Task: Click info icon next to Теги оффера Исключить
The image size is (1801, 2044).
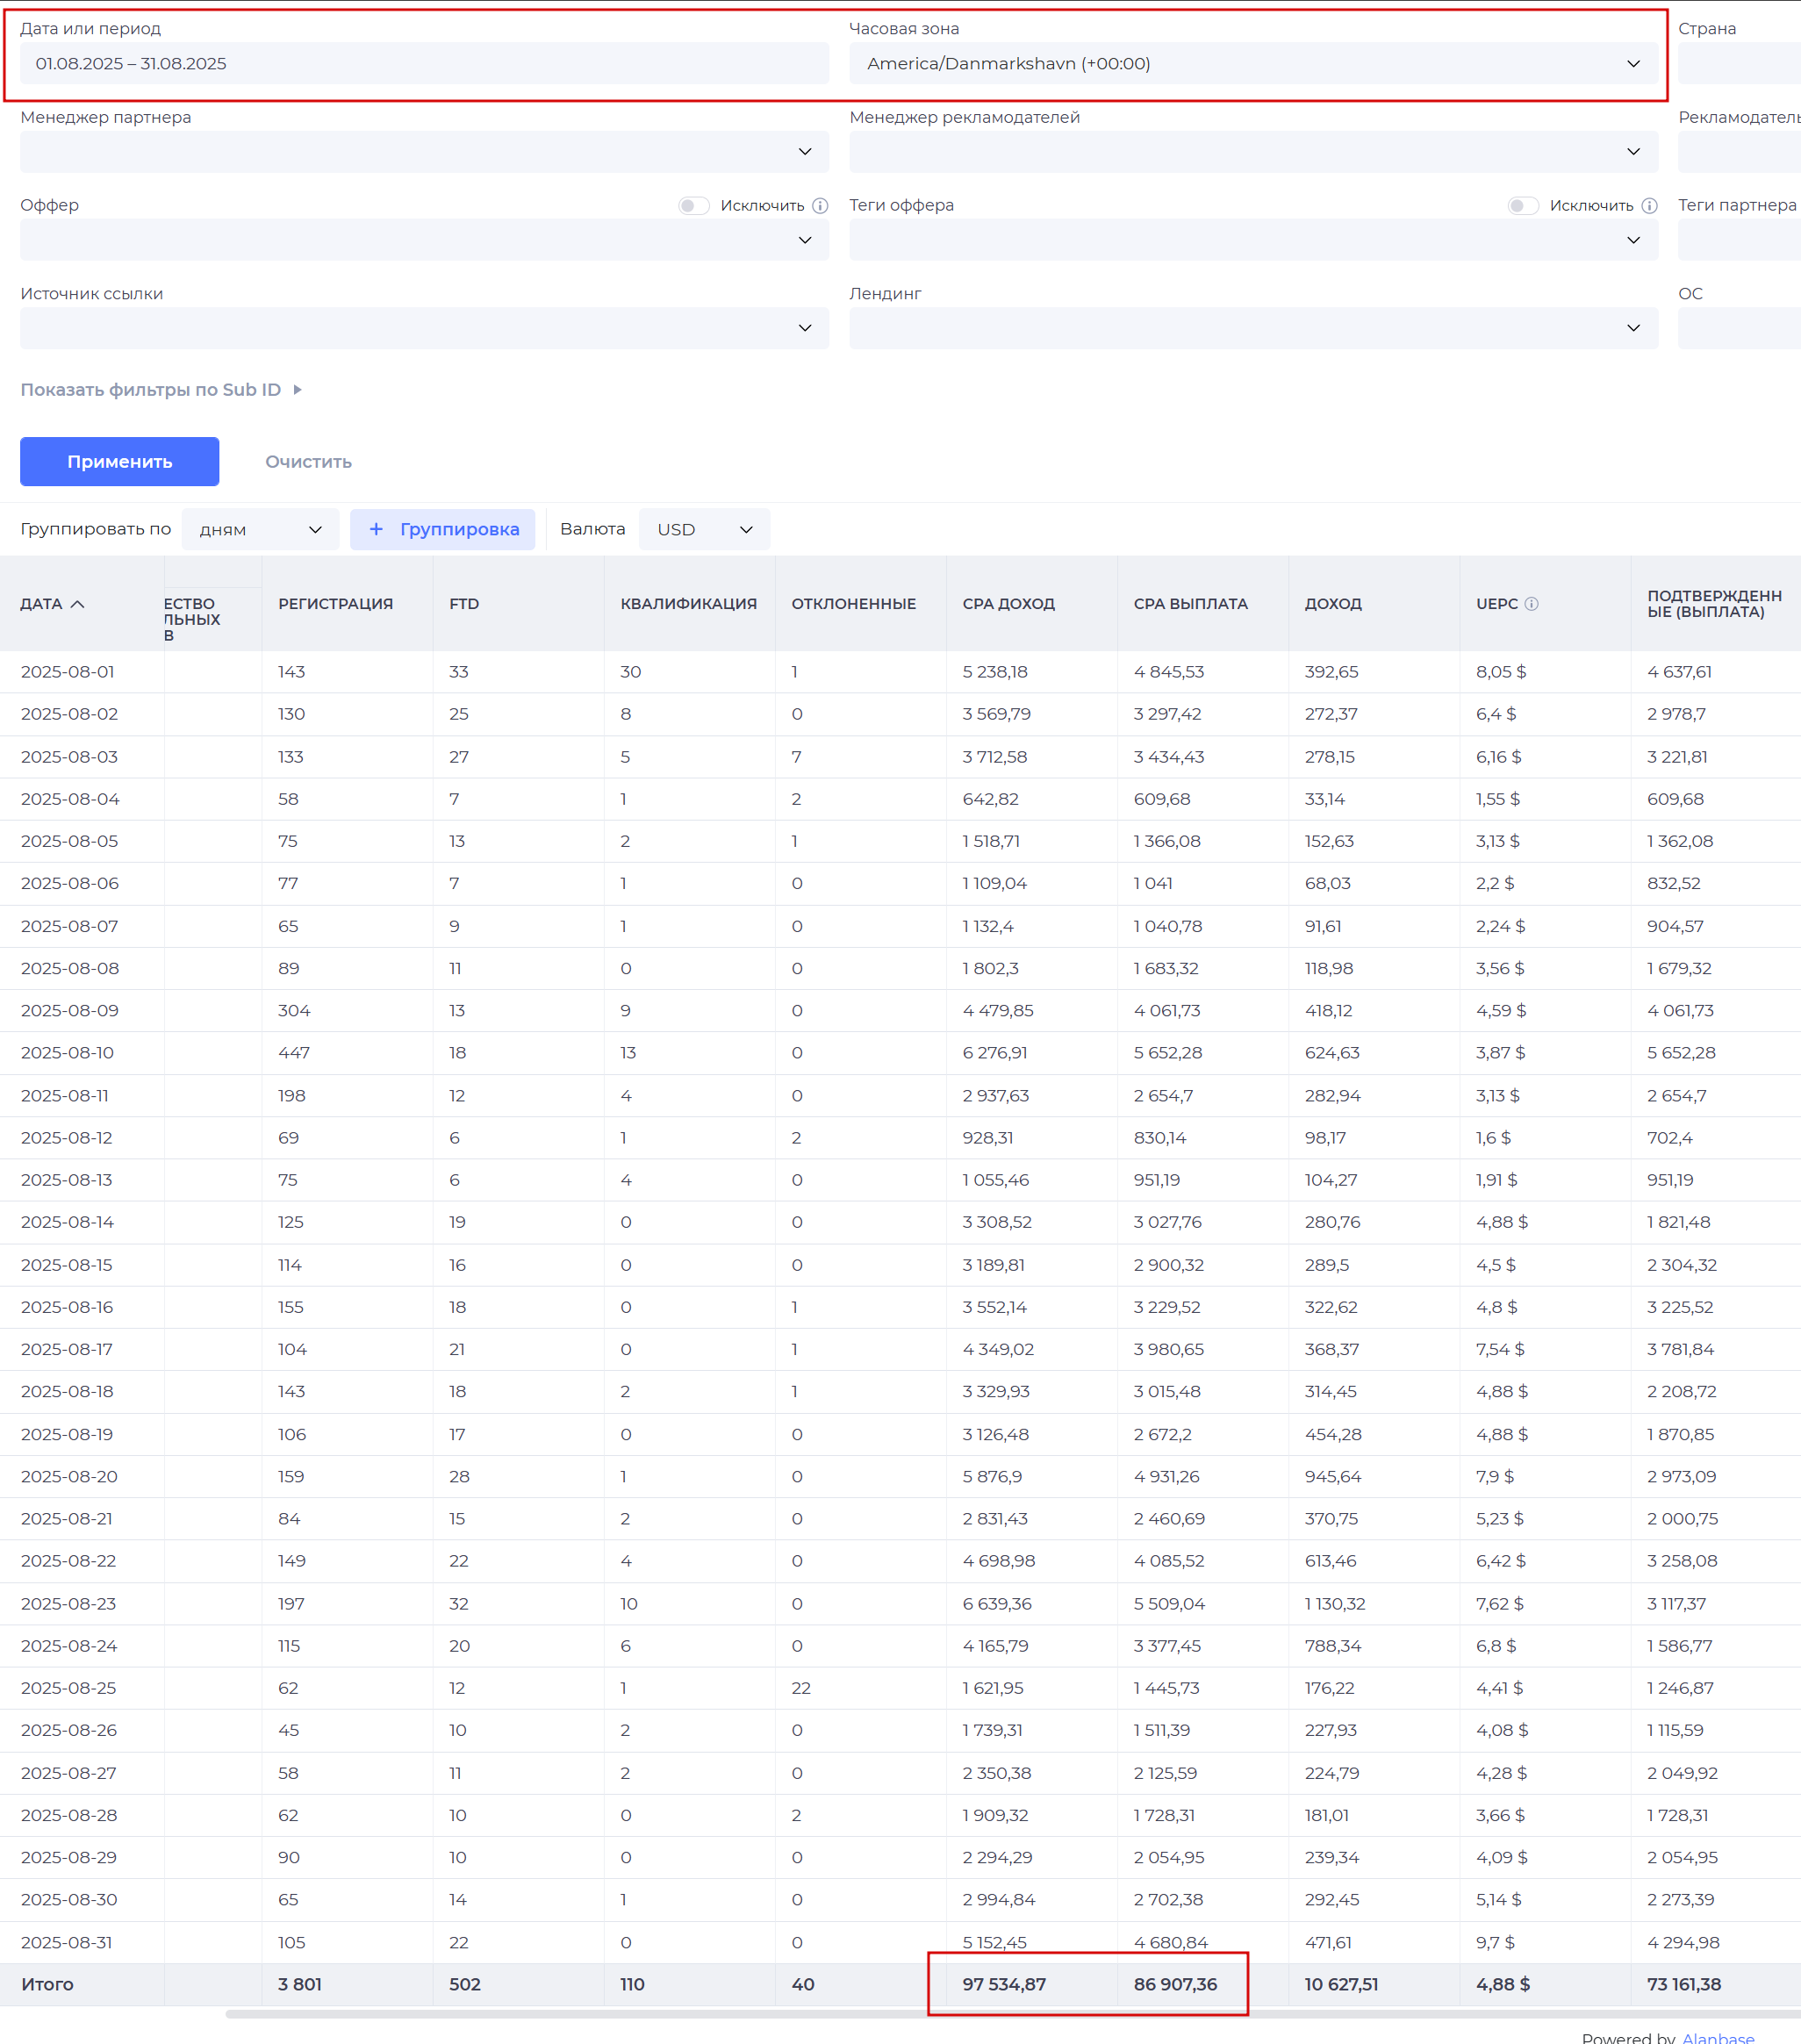Action: pyautogui.click(x=1649, y=206)
